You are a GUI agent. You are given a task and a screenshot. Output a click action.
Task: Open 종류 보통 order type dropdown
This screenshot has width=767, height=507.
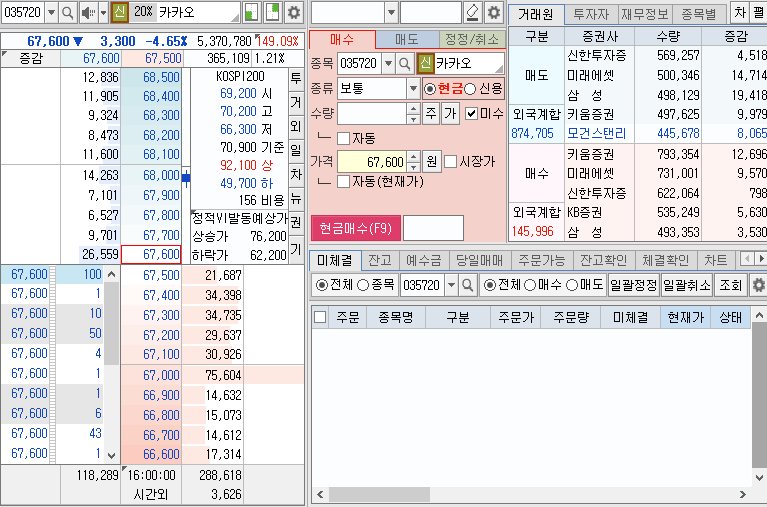[413, 89]
